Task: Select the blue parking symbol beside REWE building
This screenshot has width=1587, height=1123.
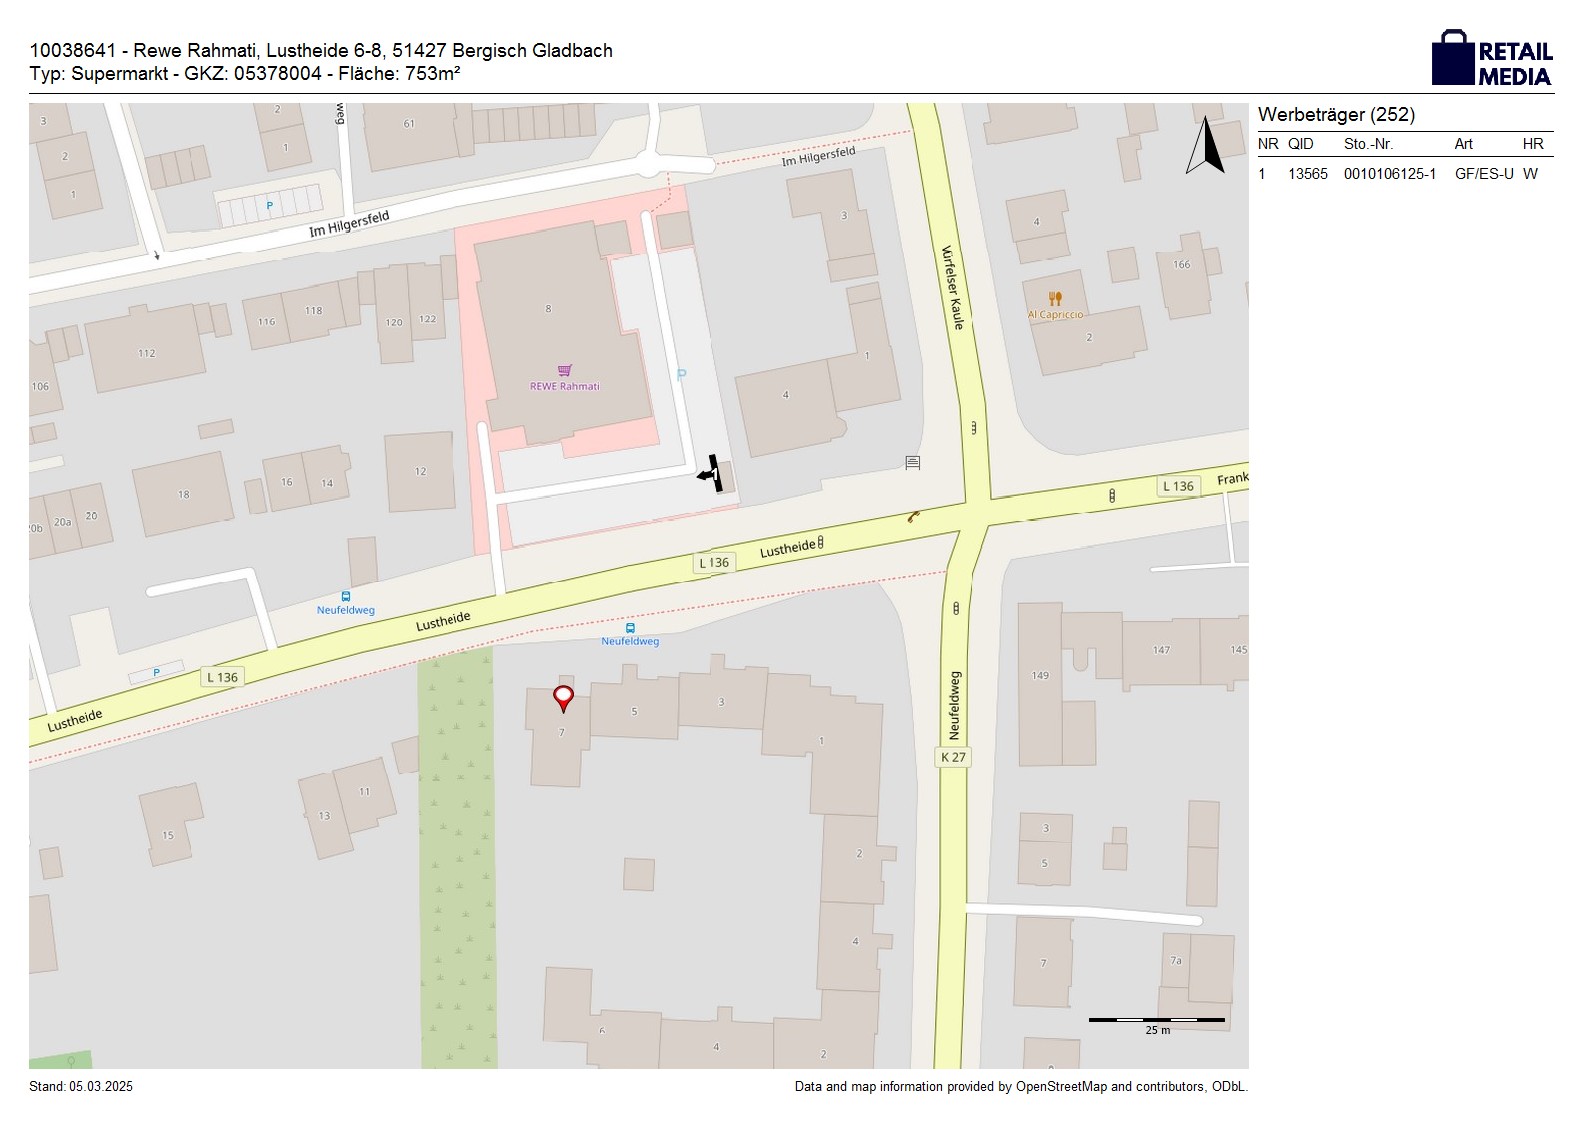Action: coord(682,375)
